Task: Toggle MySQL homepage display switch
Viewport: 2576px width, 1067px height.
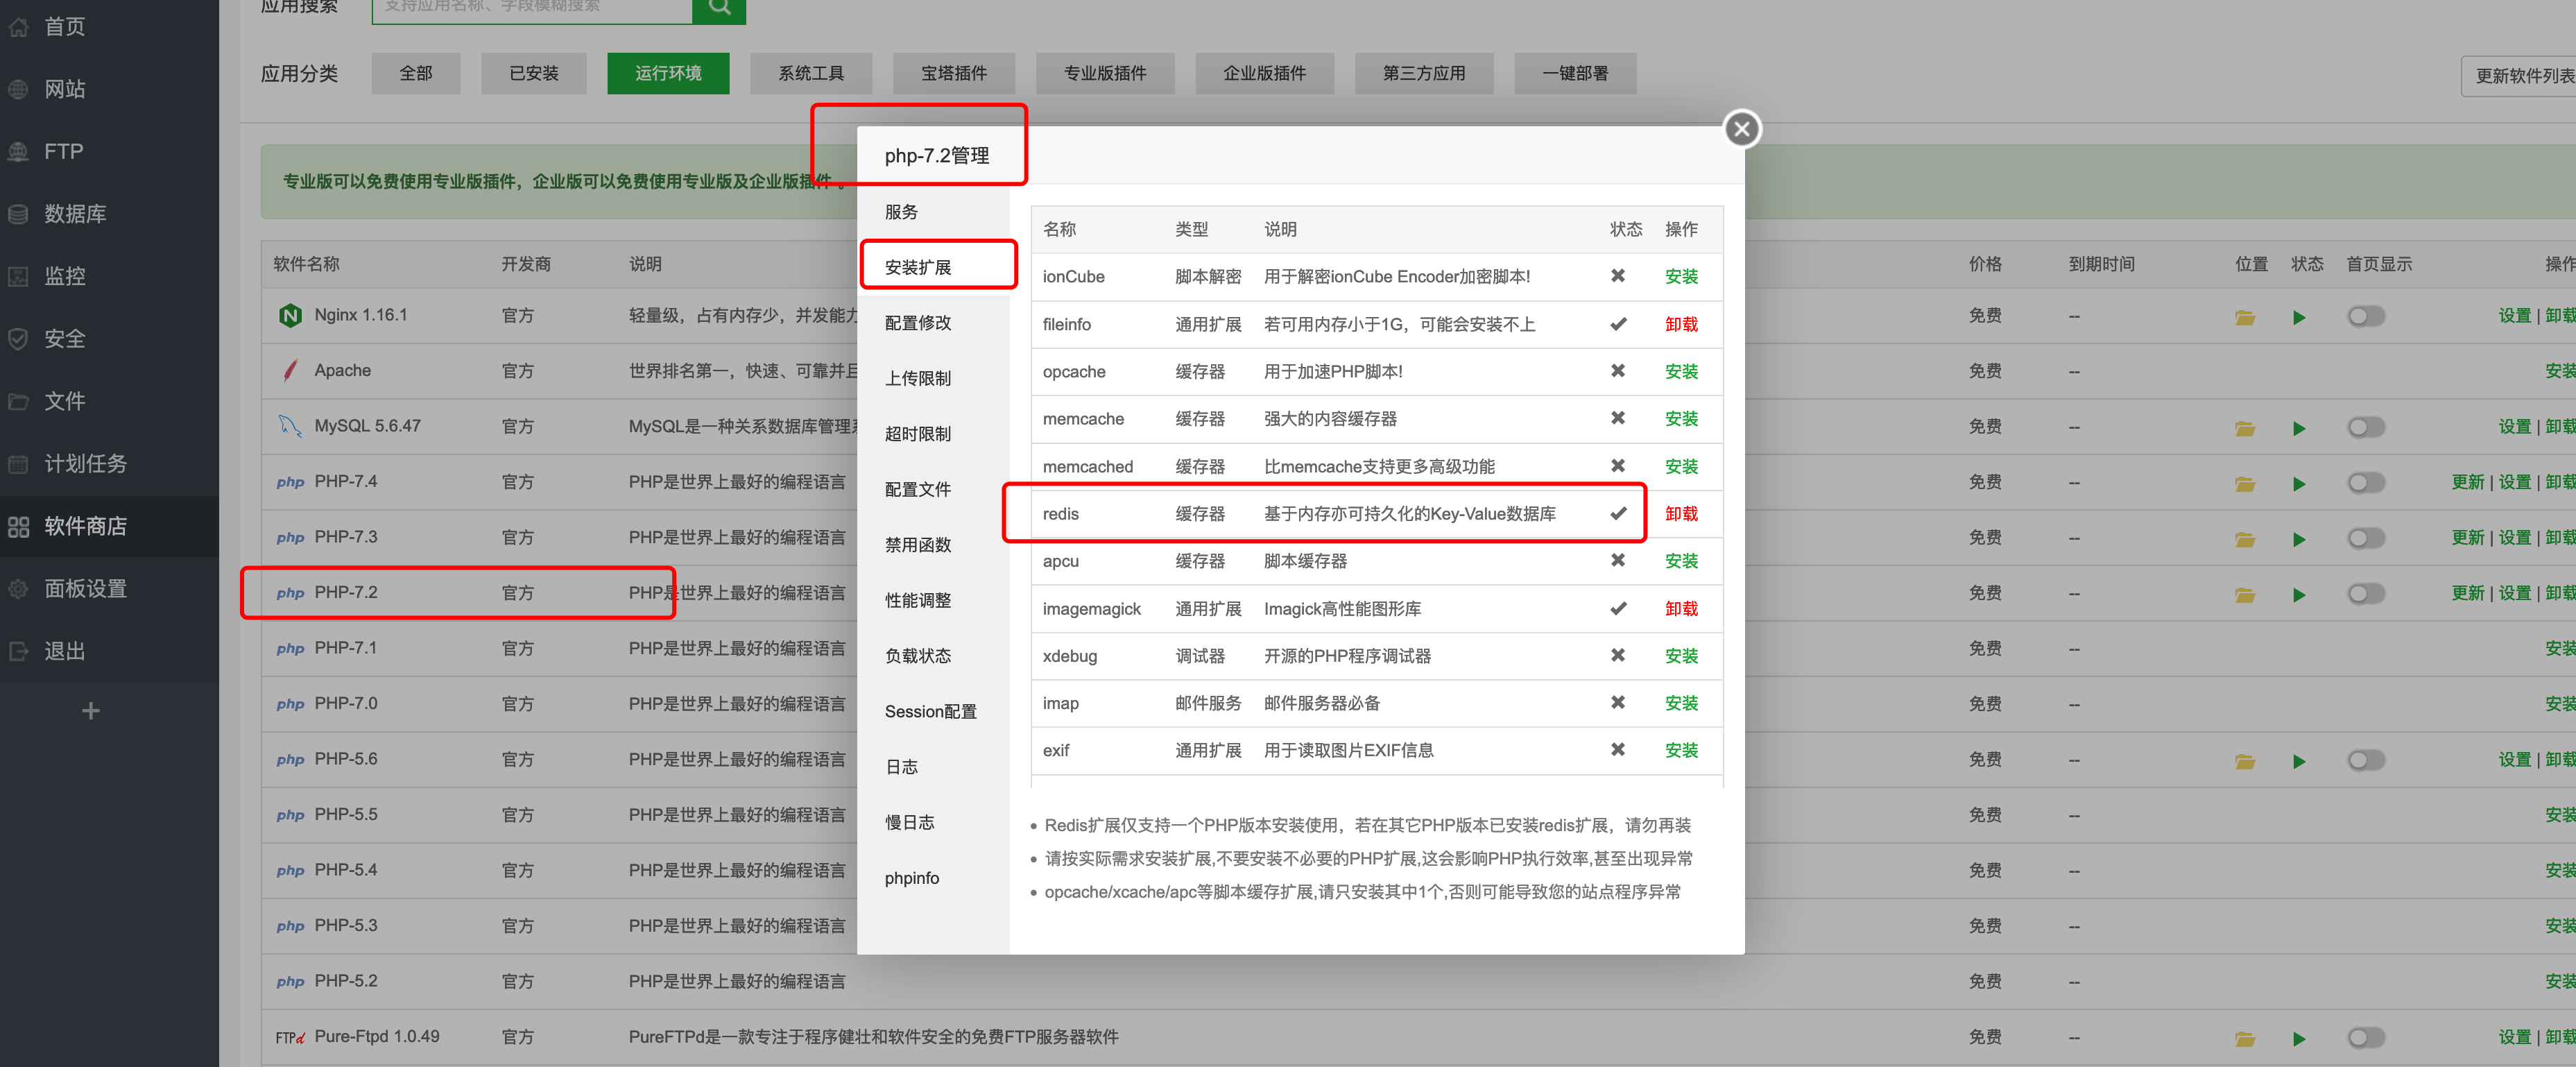Action: point(2366,427)
